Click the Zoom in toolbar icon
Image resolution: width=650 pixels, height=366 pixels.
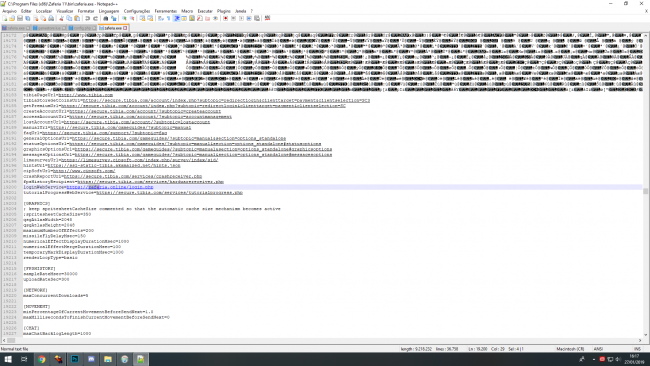point(124,18)
